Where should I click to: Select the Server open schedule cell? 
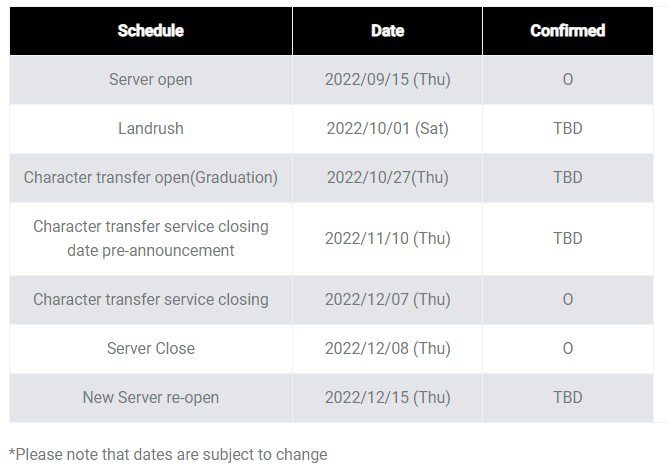(x=151, y=80)
